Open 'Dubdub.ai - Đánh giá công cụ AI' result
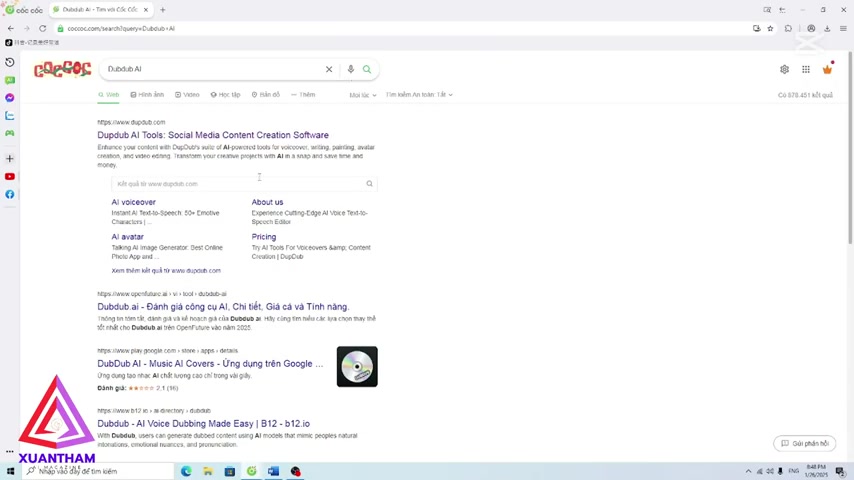This screenshot has width=854, height=480. click(223, 307)
